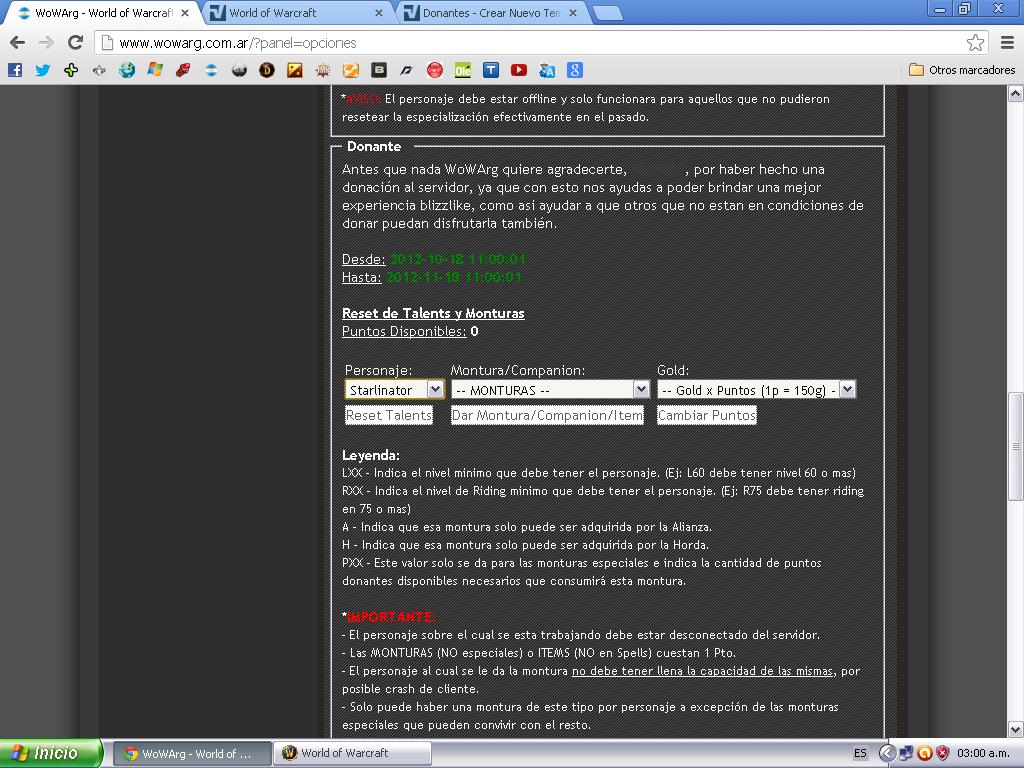Open the blue 'T' bookmark icon
1024x768 pixels.
click(490, 70)
